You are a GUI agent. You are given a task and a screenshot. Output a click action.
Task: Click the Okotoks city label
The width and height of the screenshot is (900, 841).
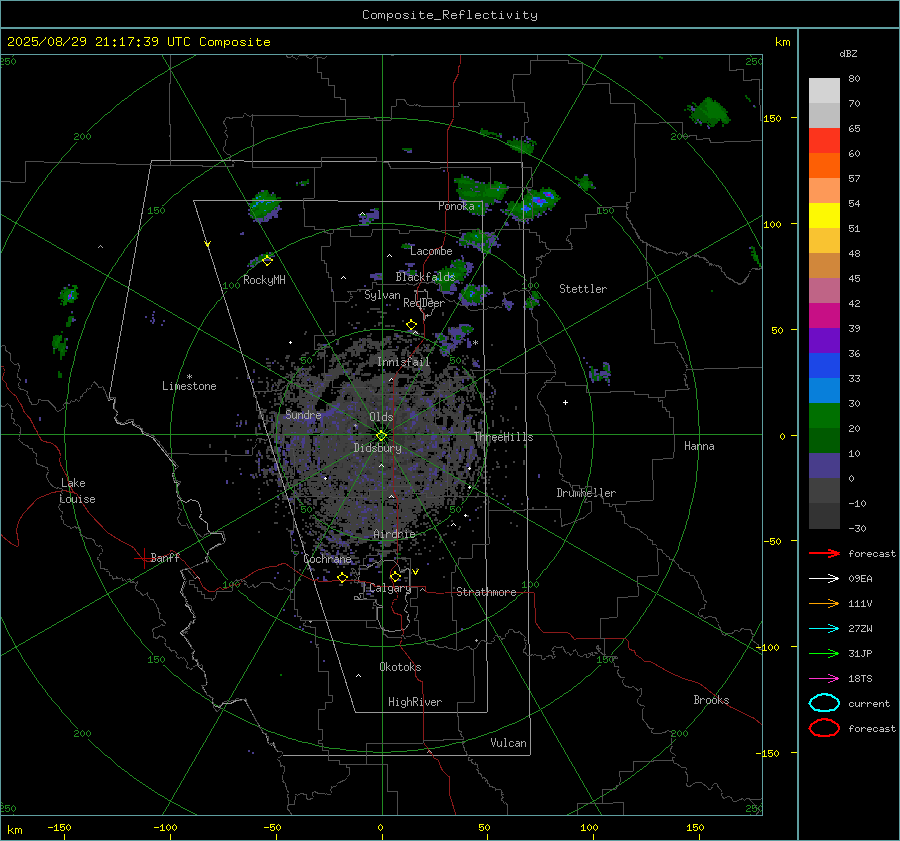(x=400, y=667)
